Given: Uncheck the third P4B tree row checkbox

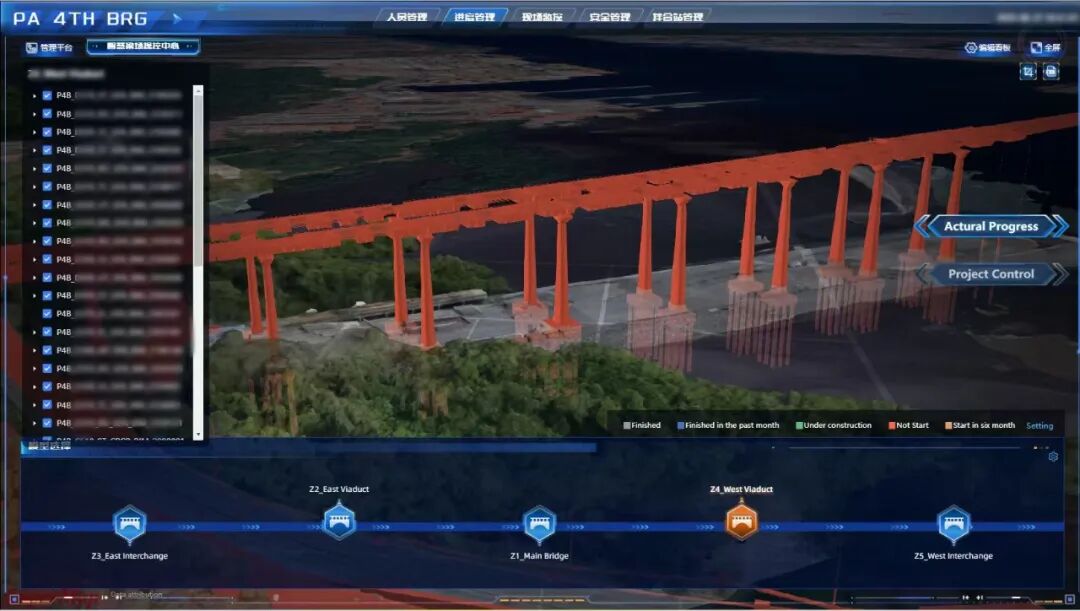Looking at the screenshot, I should [x=47, y=132].
